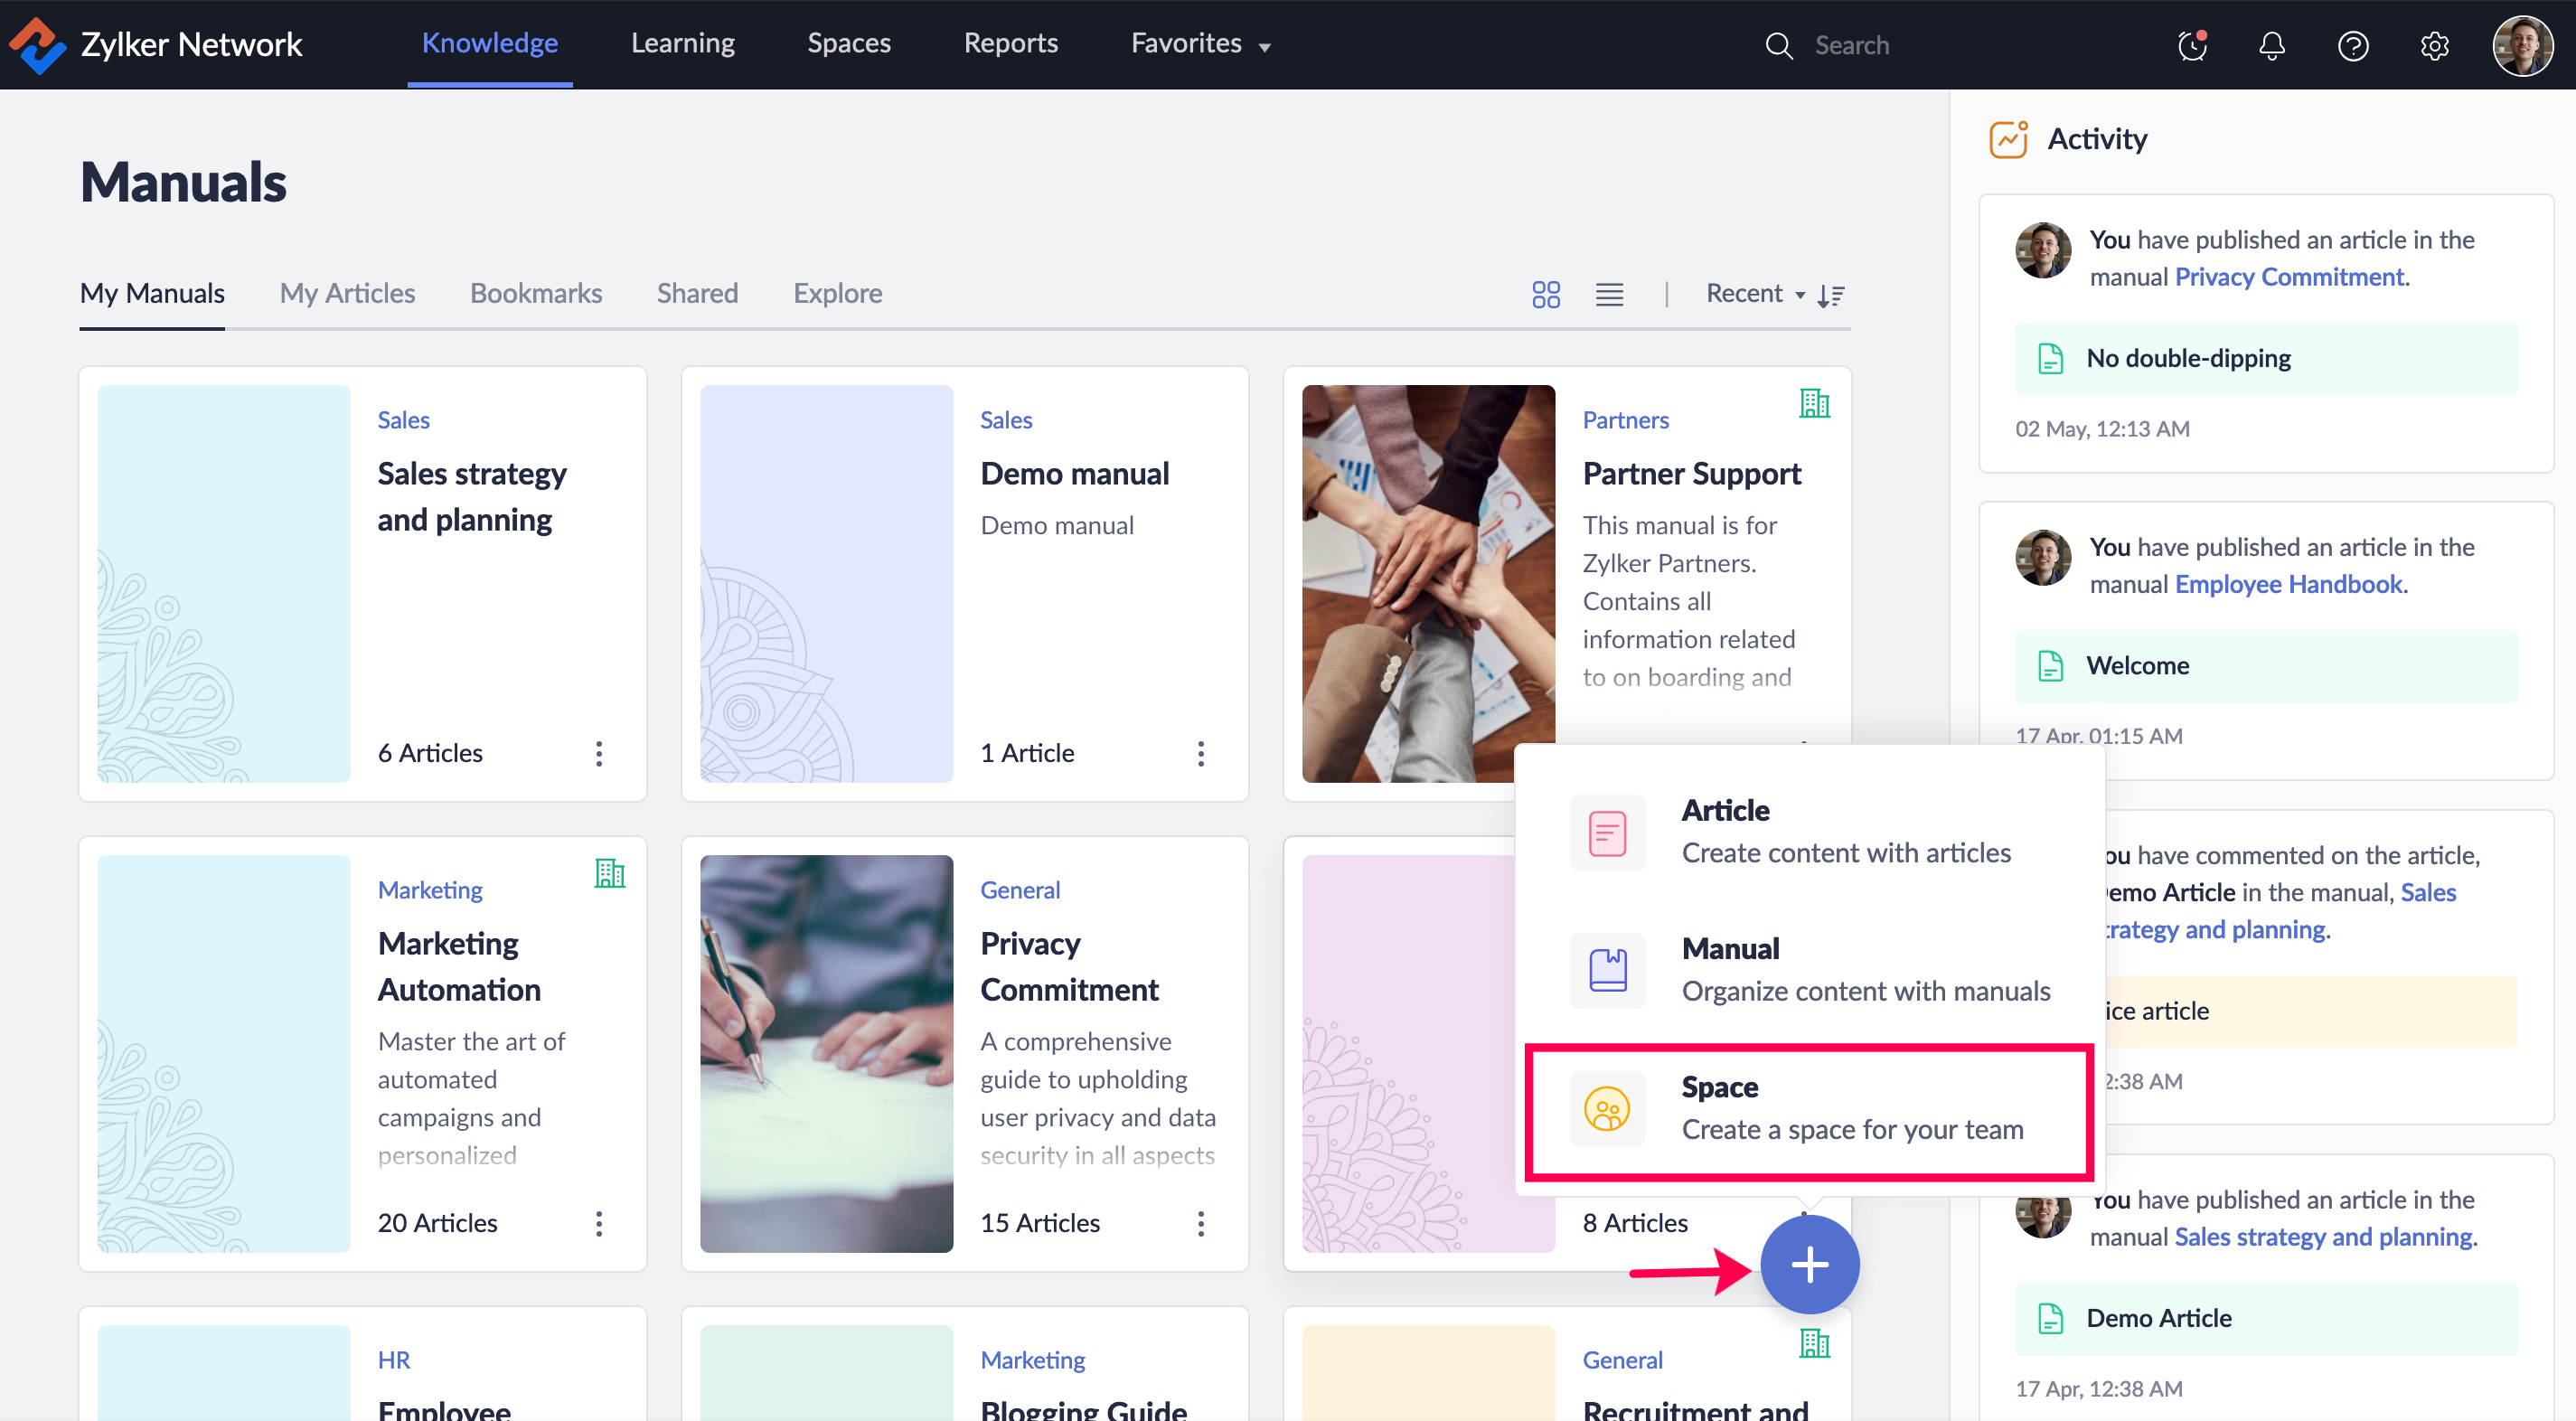Select the Bookmarks tab

[536, 294]
